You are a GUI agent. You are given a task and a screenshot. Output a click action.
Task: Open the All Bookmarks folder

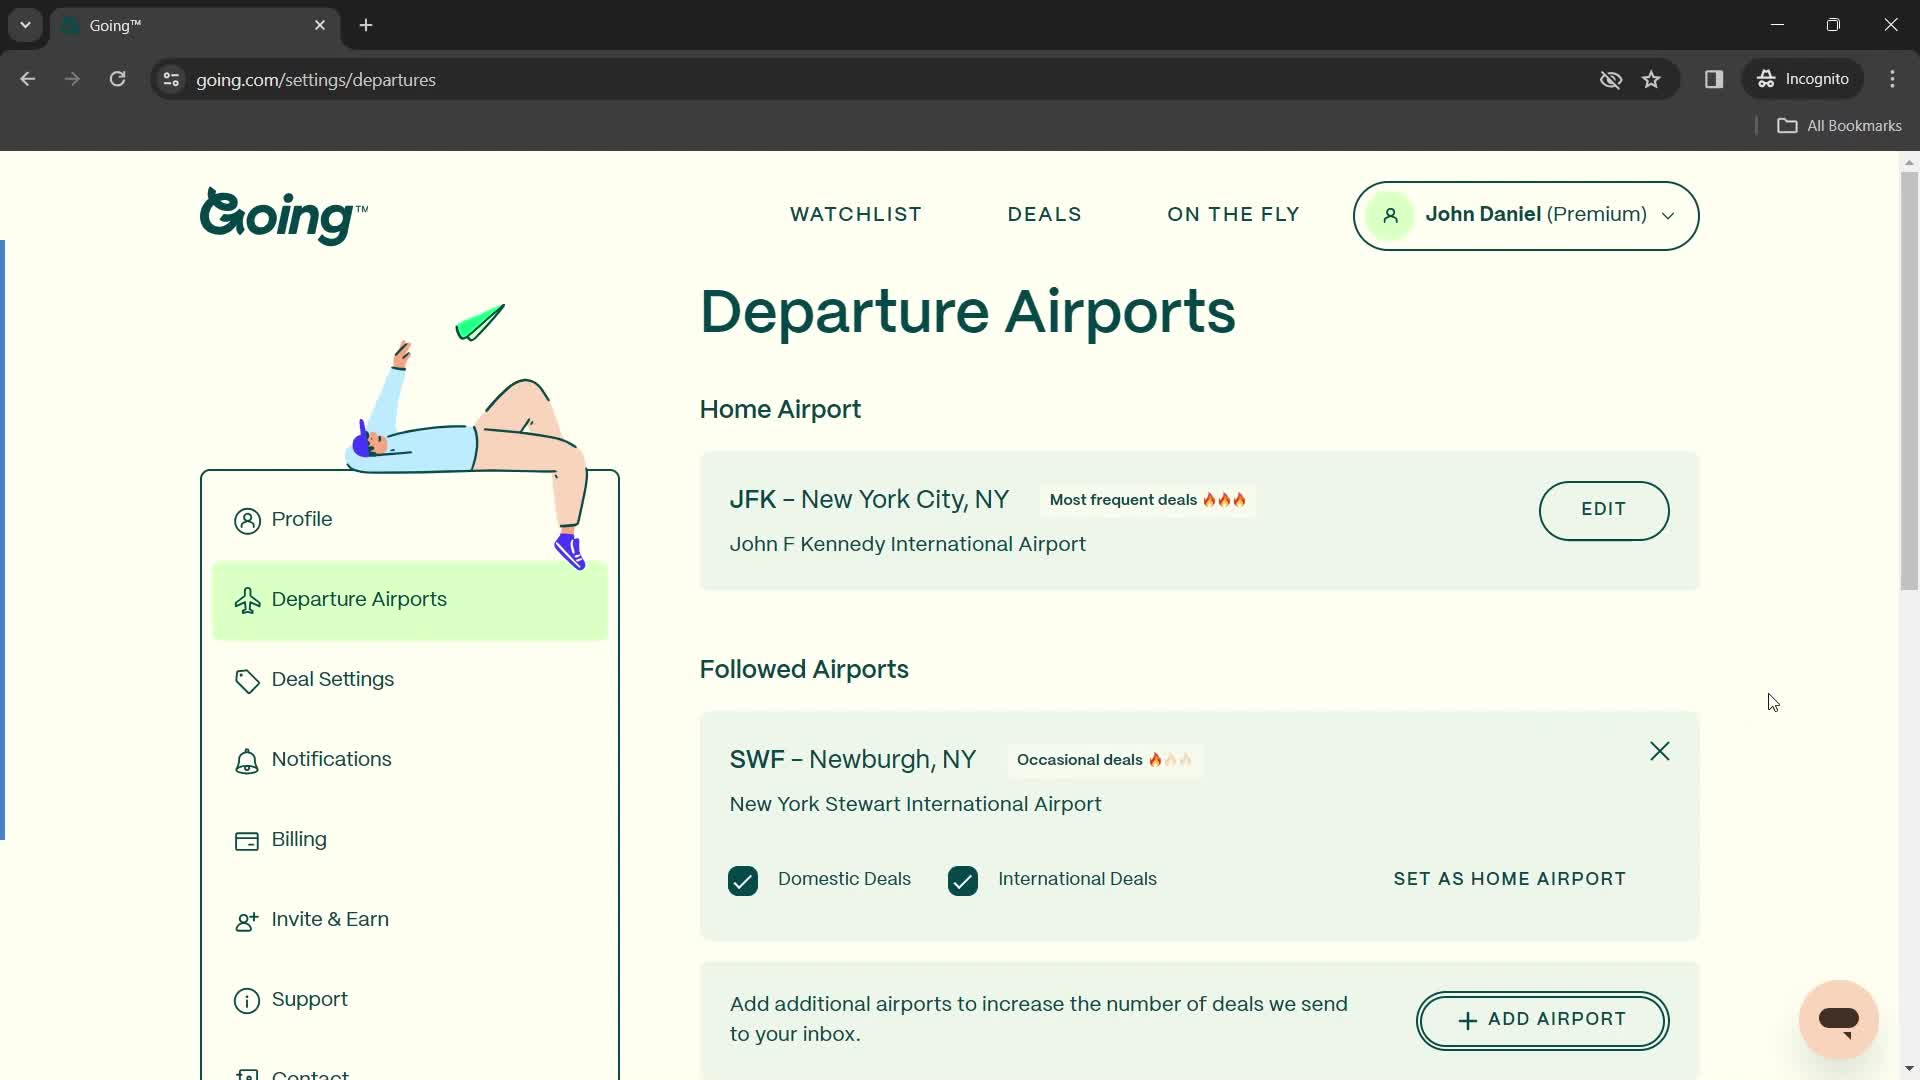pyautogui.click(x=1840, y=126)
